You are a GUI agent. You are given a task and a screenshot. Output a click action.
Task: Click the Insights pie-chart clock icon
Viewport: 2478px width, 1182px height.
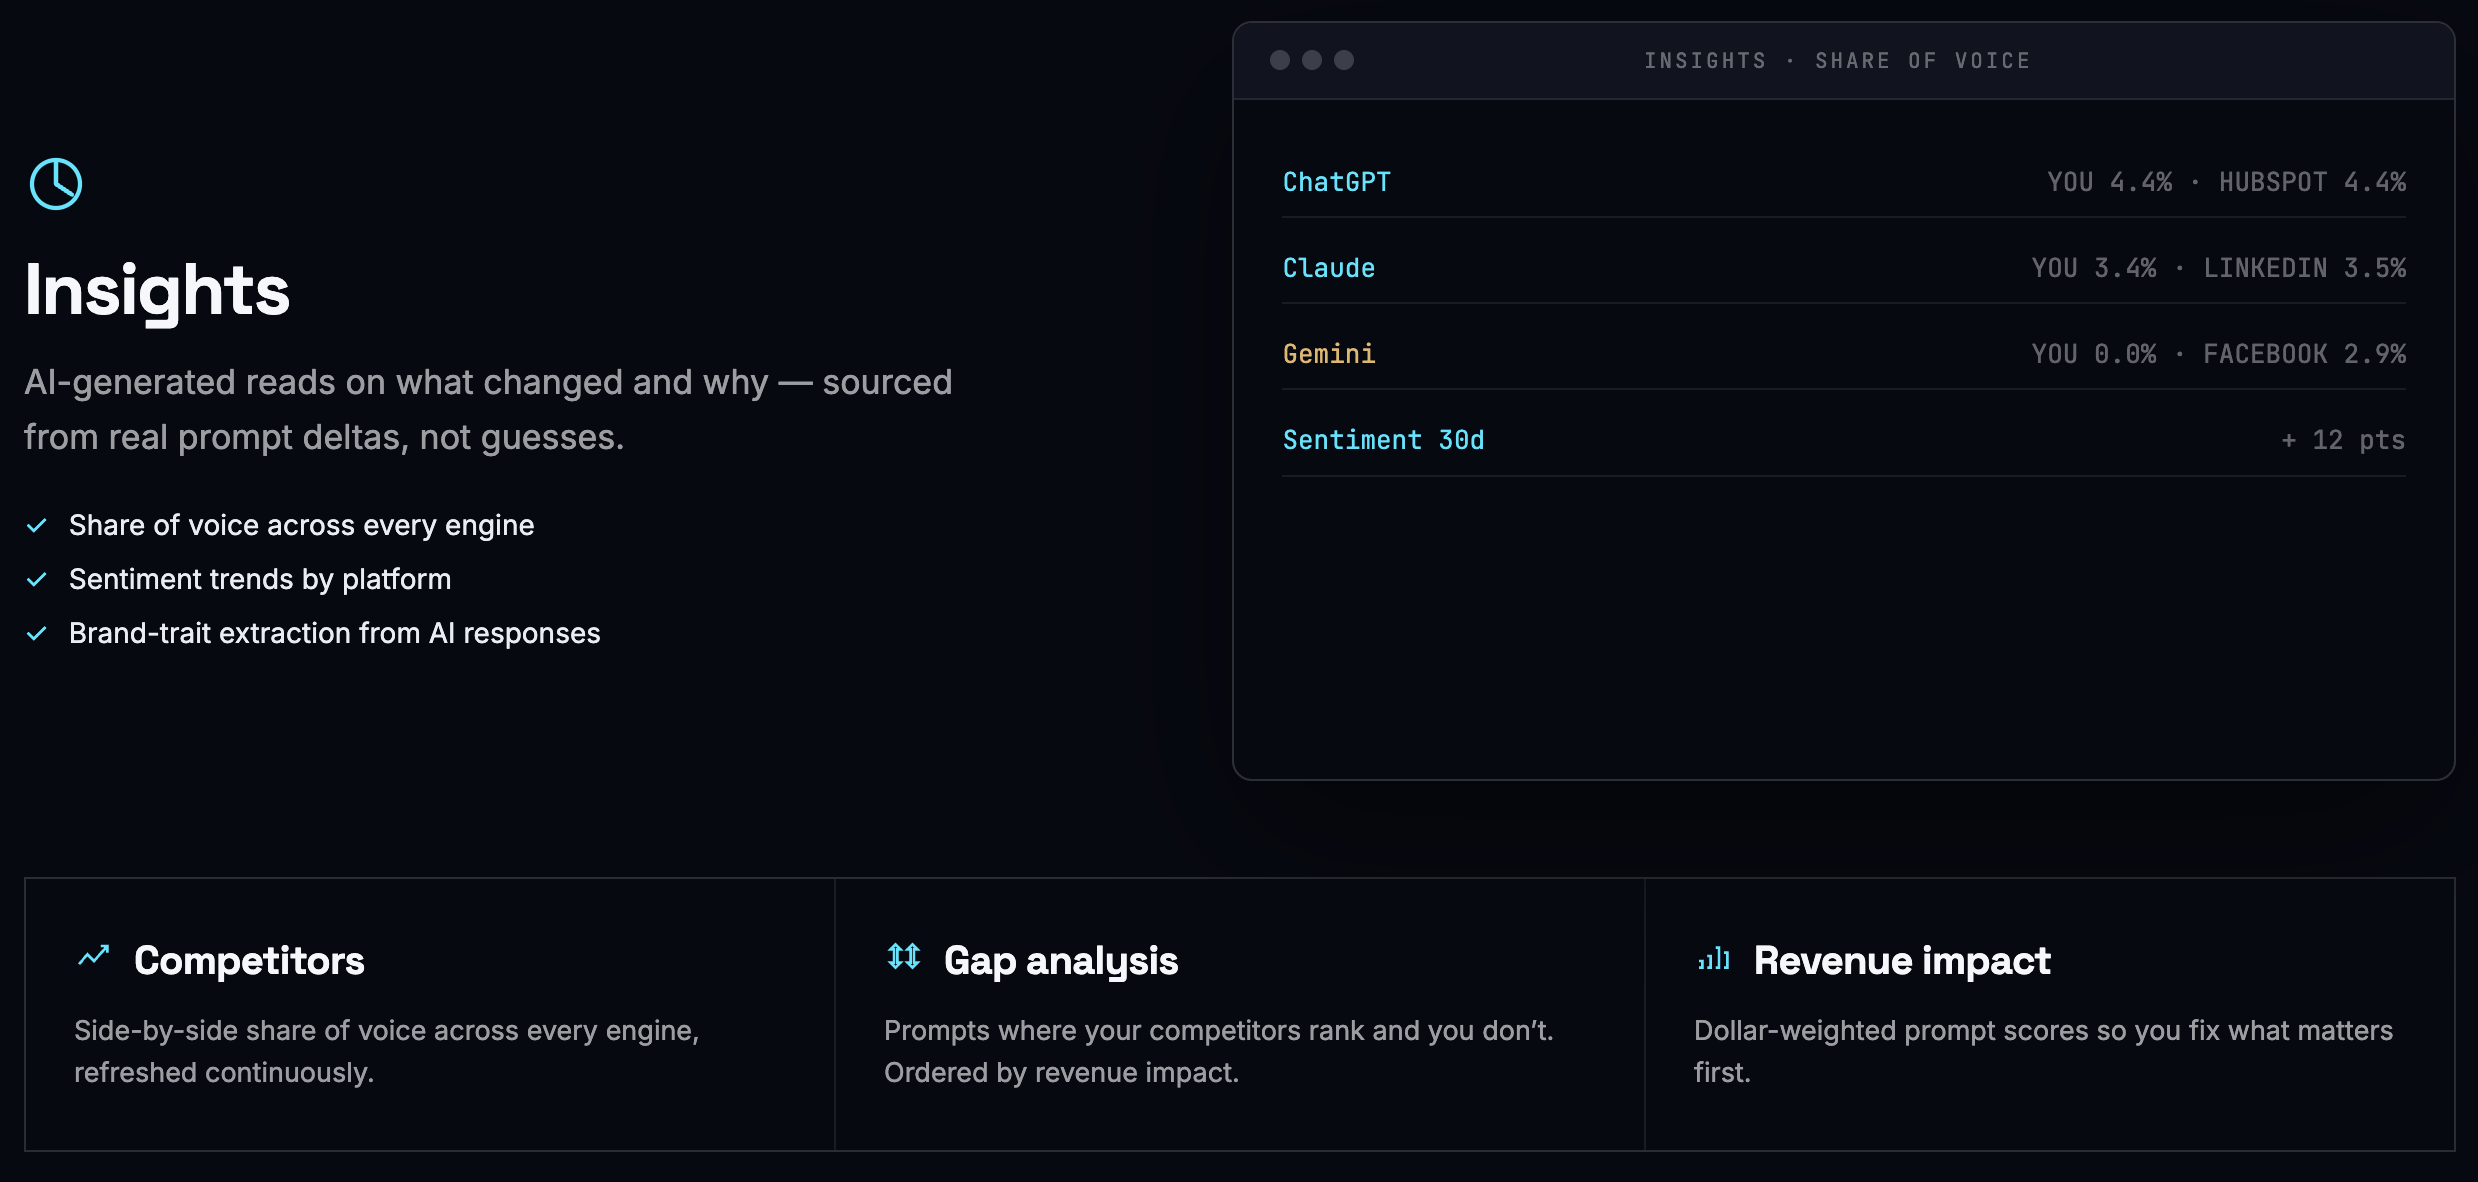[56, 184]
